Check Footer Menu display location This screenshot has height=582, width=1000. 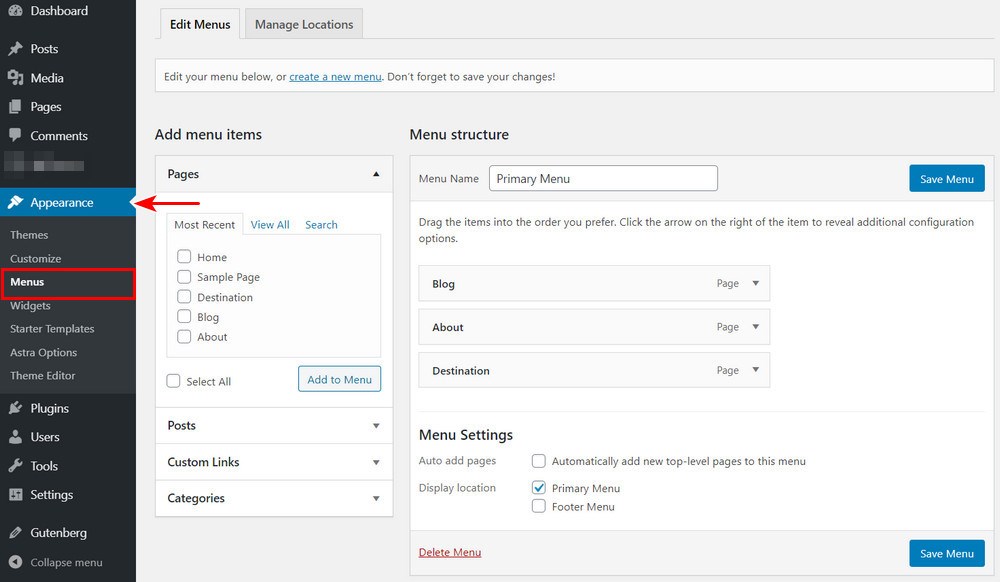pyautogui.click(x=538, y=506)
